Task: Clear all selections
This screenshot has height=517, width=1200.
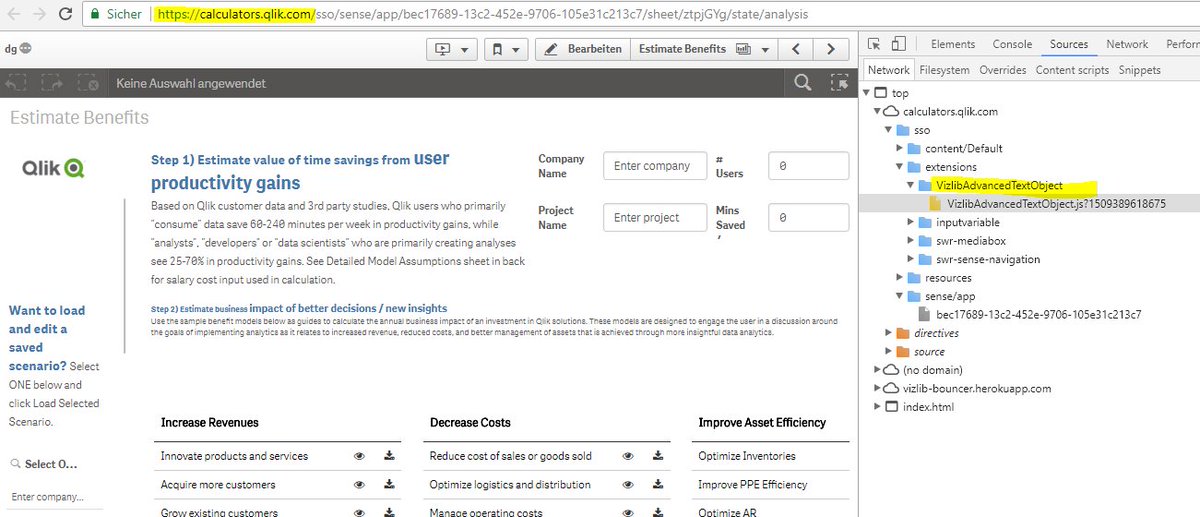Action: pyautogui.click(x=87, y=84)
